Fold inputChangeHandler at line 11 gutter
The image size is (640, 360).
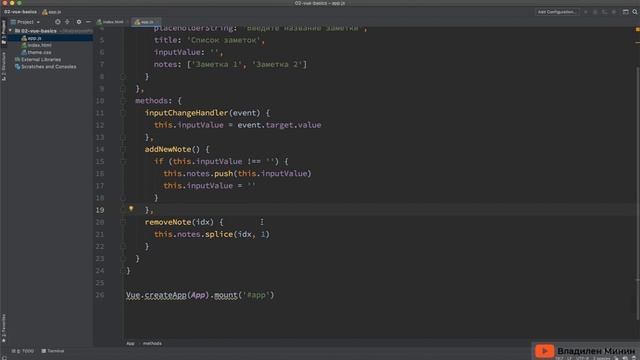coord(123,113)
